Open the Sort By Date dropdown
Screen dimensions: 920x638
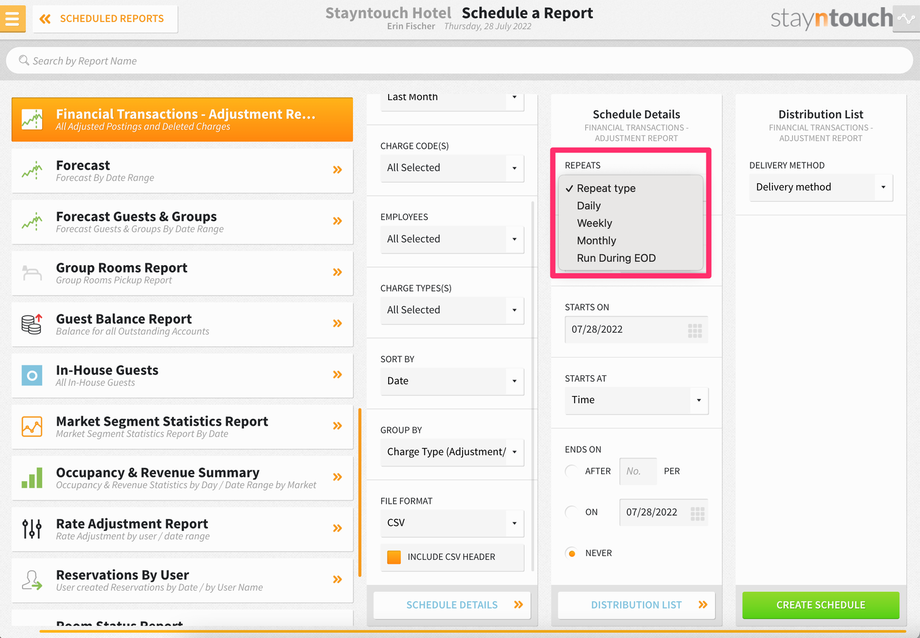(452, 381)
